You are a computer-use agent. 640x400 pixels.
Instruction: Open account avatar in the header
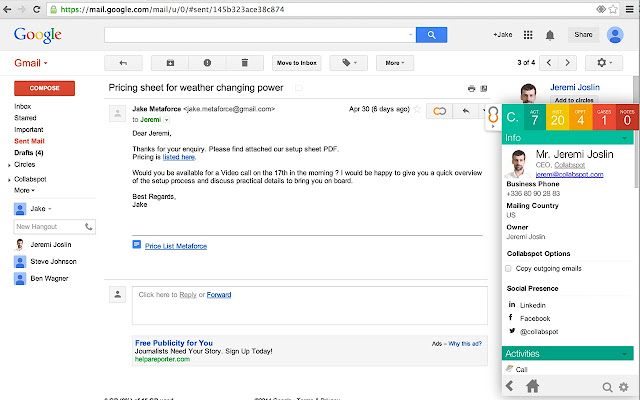615,35
